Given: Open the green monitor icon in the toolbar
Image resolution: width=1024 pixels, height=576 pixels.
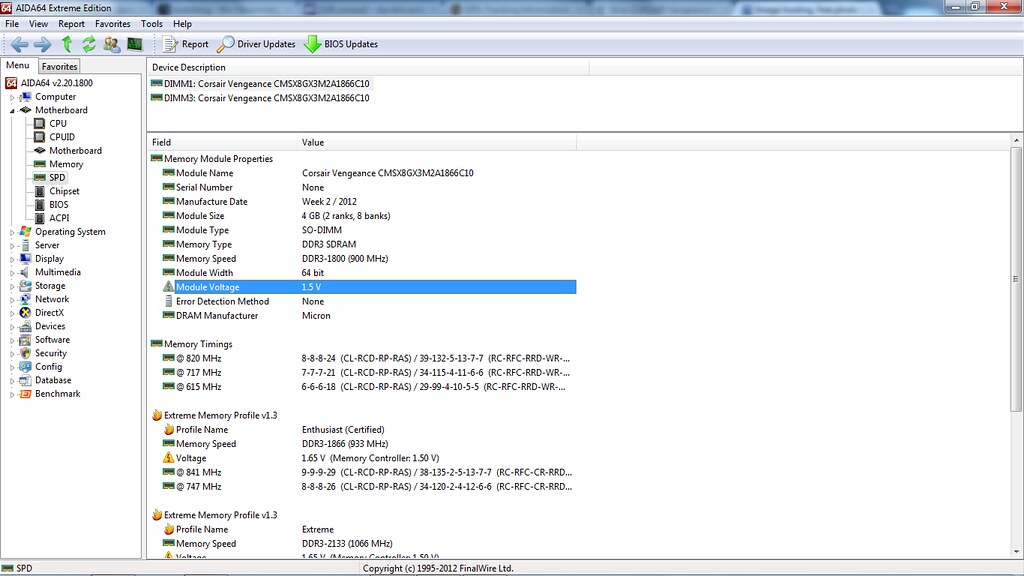Looking at the screenshot, I should (x=135, y=44).
